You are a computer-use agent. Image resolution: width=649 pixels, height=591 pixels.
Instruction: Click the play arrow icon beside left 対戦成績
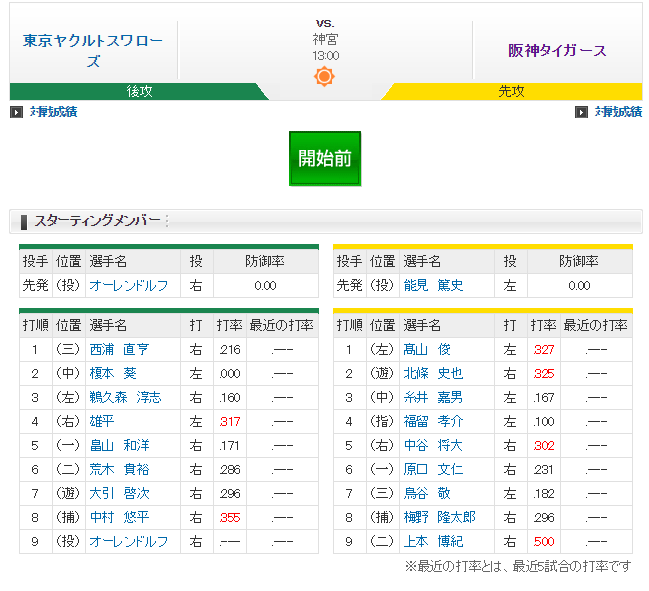tap(16, 112)
